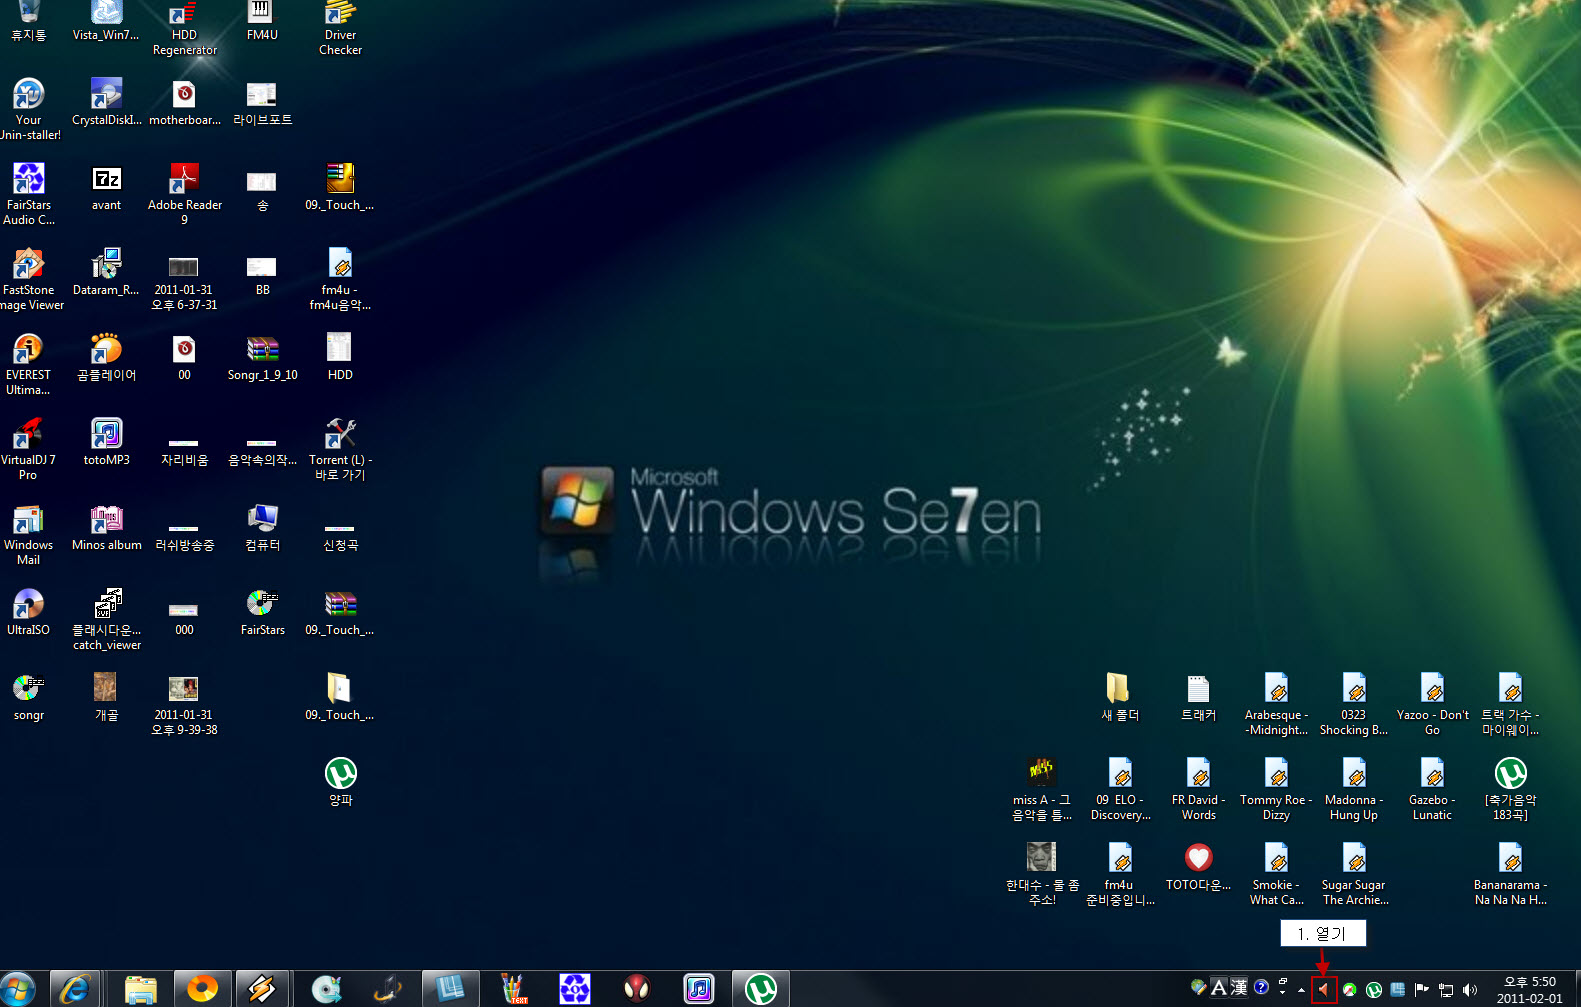
Task: Launch UltraISO from the desktop
Action: 29,612
